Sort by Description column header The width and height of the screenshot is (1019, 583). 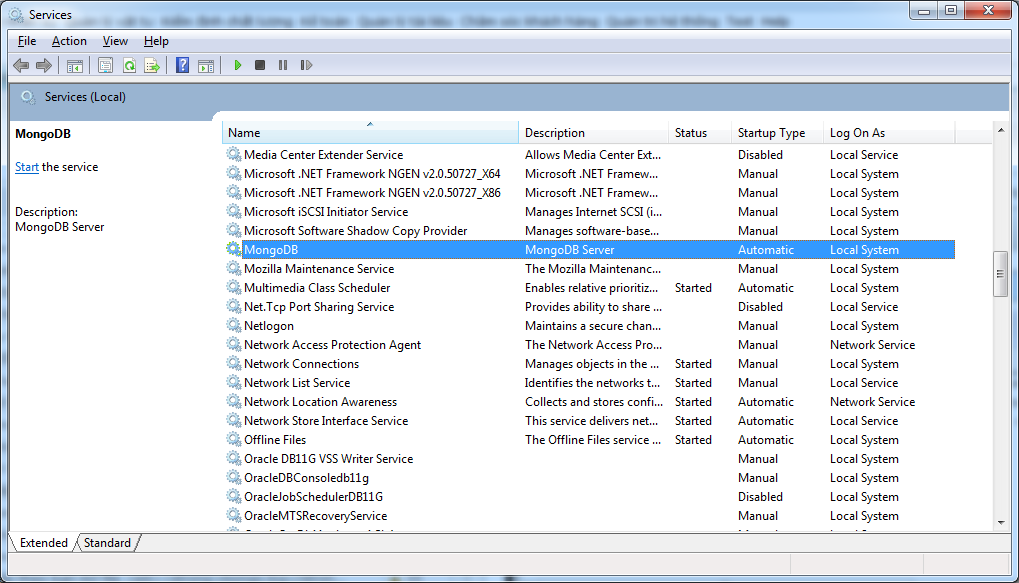[593, 133]
